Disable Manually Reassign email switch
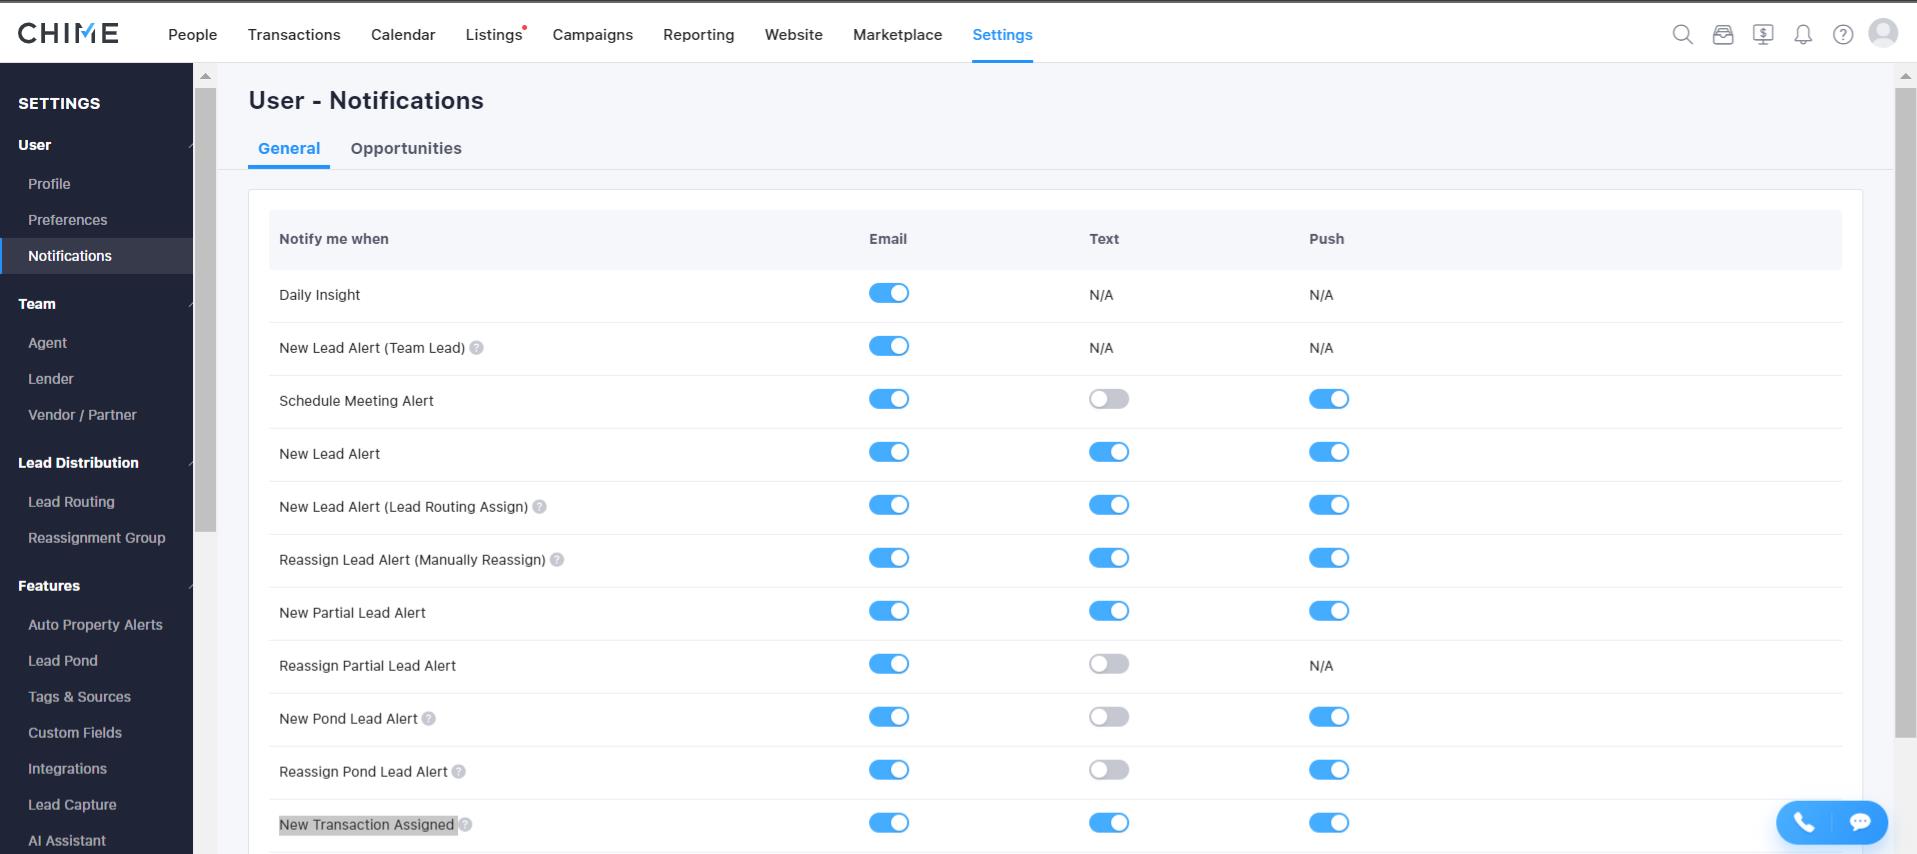The width and height of the screenshot is (1917, 854). 888,558
